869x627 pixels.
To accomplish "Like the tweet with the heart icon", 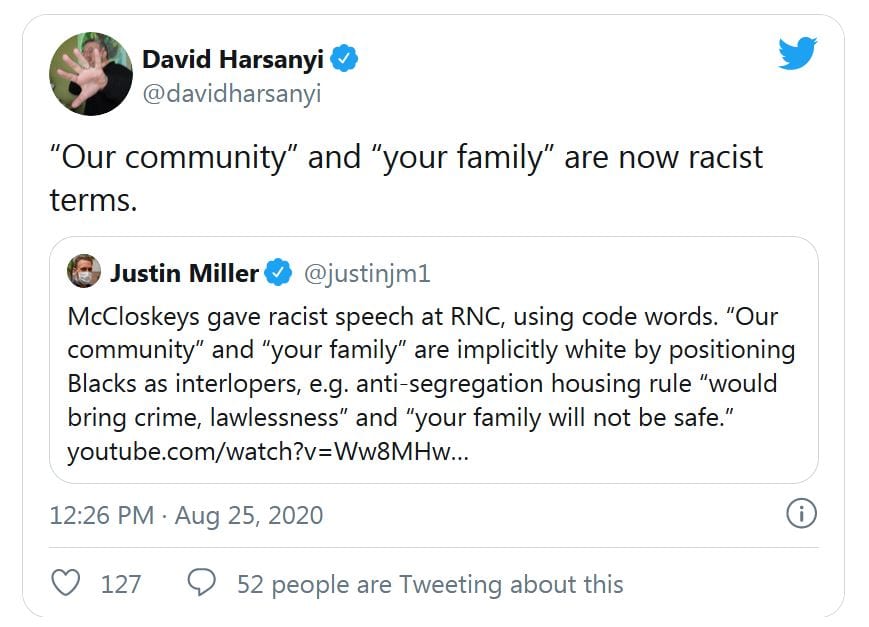I will 65,582.
